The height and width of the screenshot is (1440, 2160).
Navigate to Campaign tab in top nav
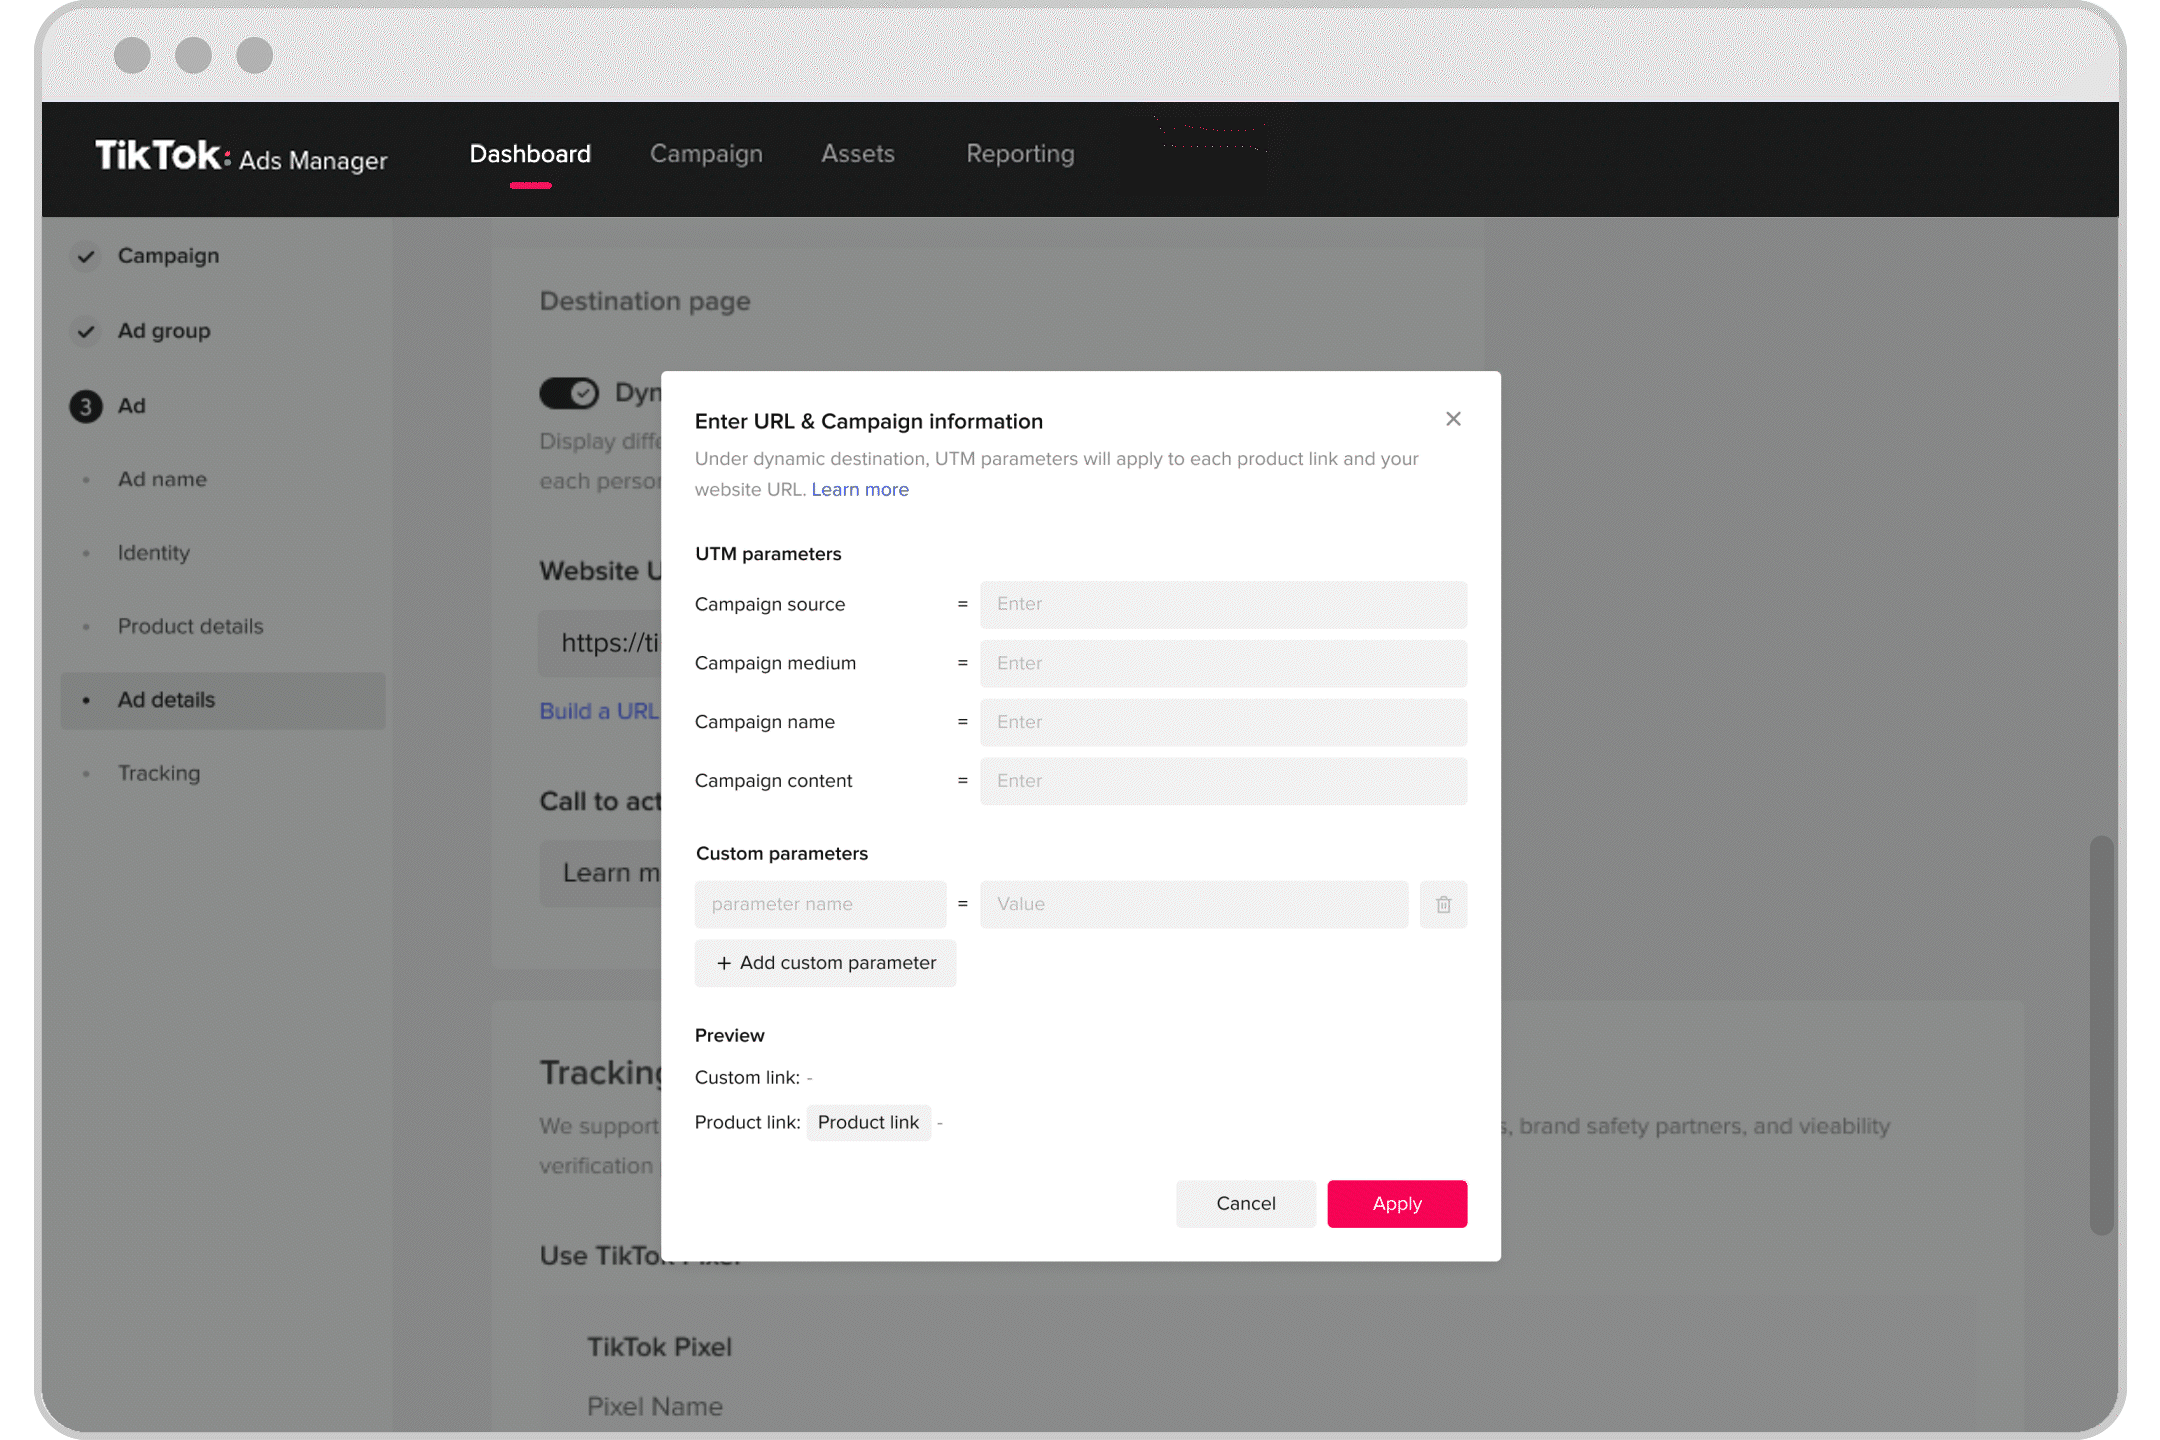click(x=706, y=153)
